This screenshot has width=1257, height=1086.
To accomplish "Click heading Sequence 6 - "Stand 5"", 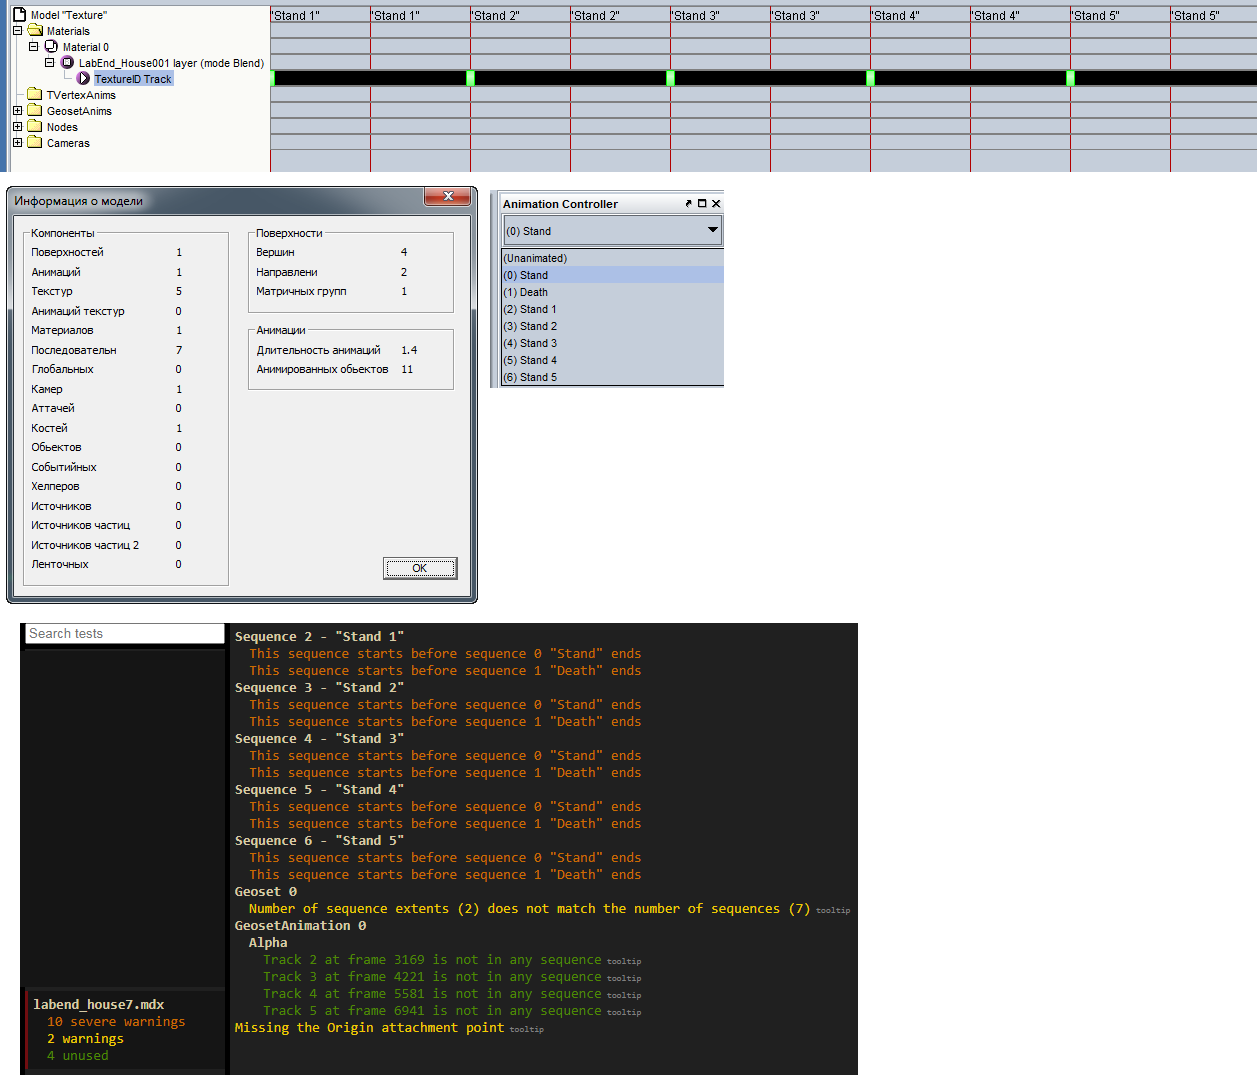I will click(x=319, y=841).
